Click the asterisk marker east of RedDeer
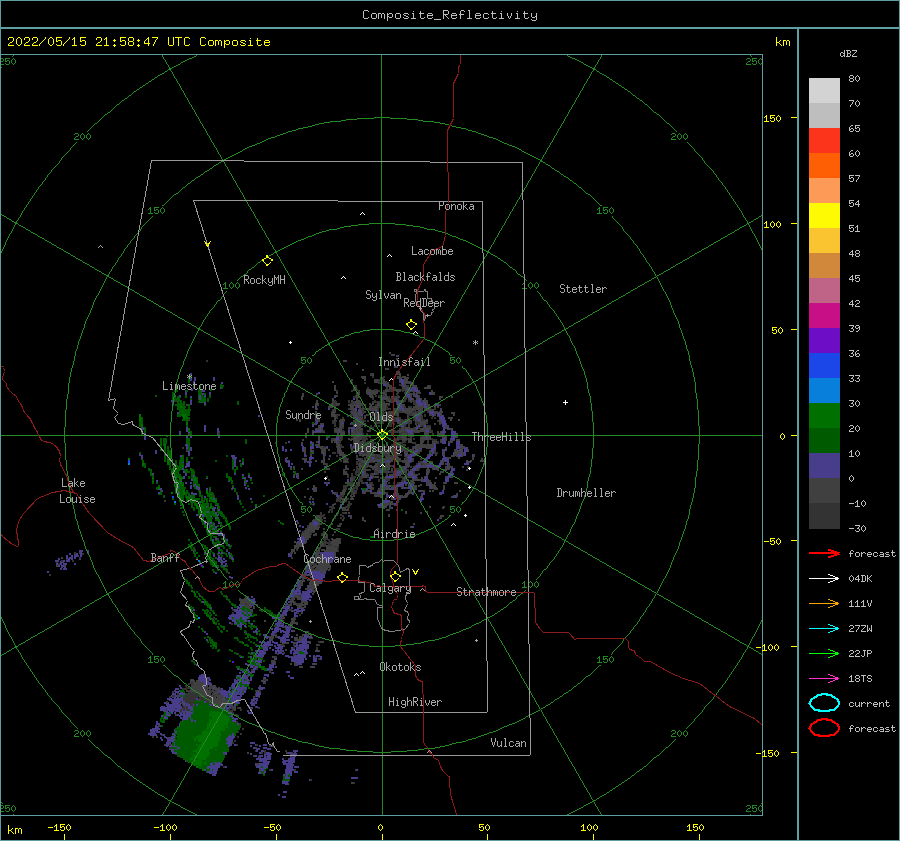Viewport: 900px width, 841px height. pyautogui.click(x=475, y=343)
